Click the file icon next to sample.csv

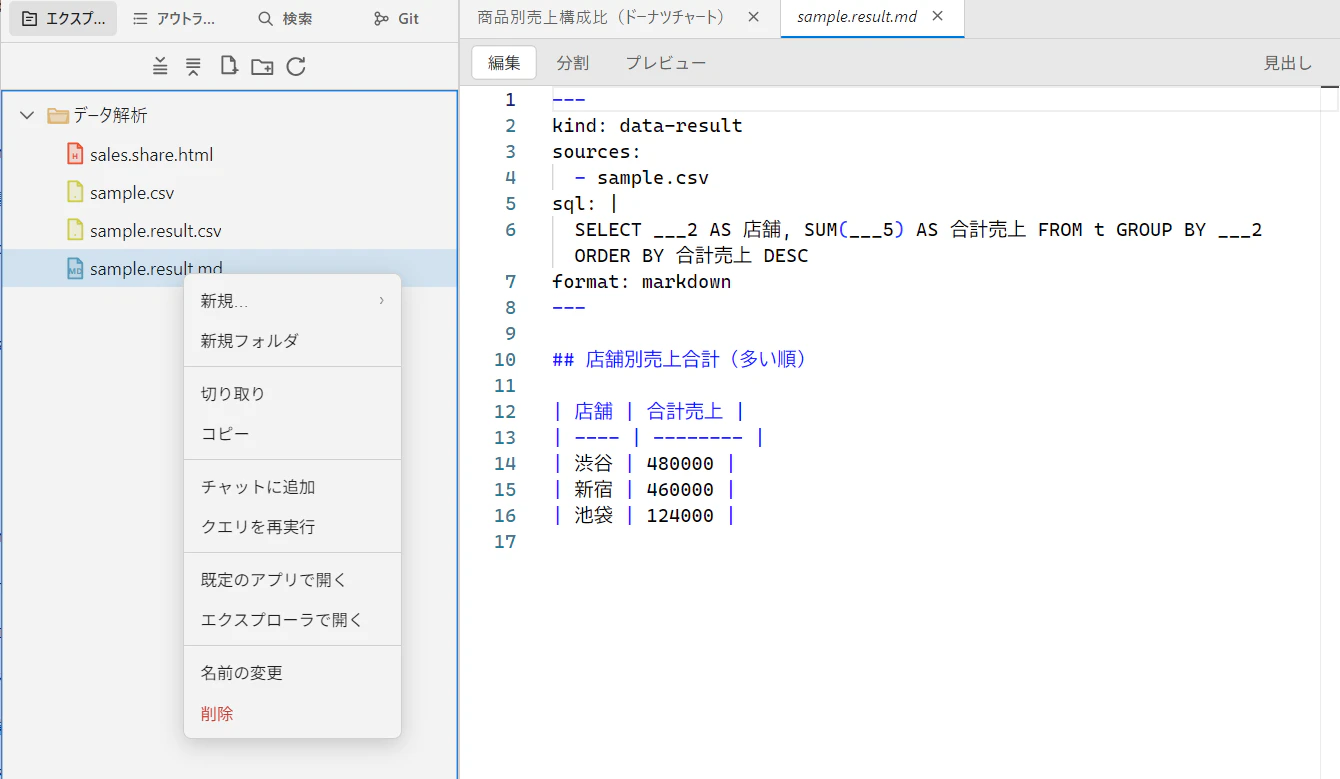(75, 192)
